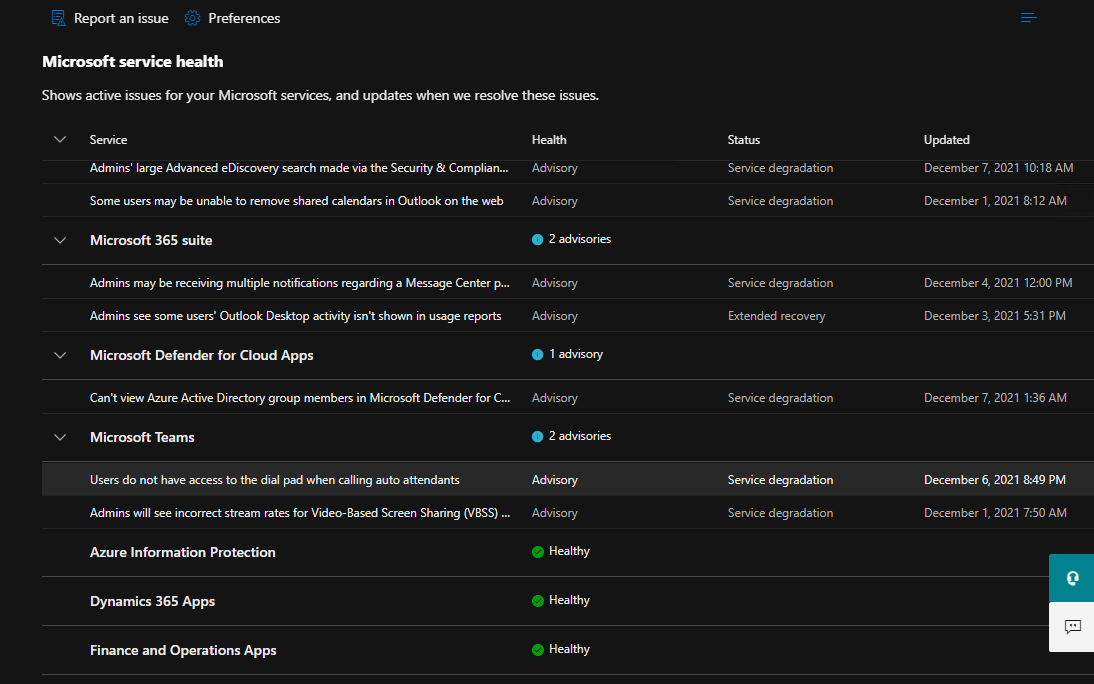Select the Finance and Operations Apps row
This screenshot has width=1094, height=684.
click(183, 650)
